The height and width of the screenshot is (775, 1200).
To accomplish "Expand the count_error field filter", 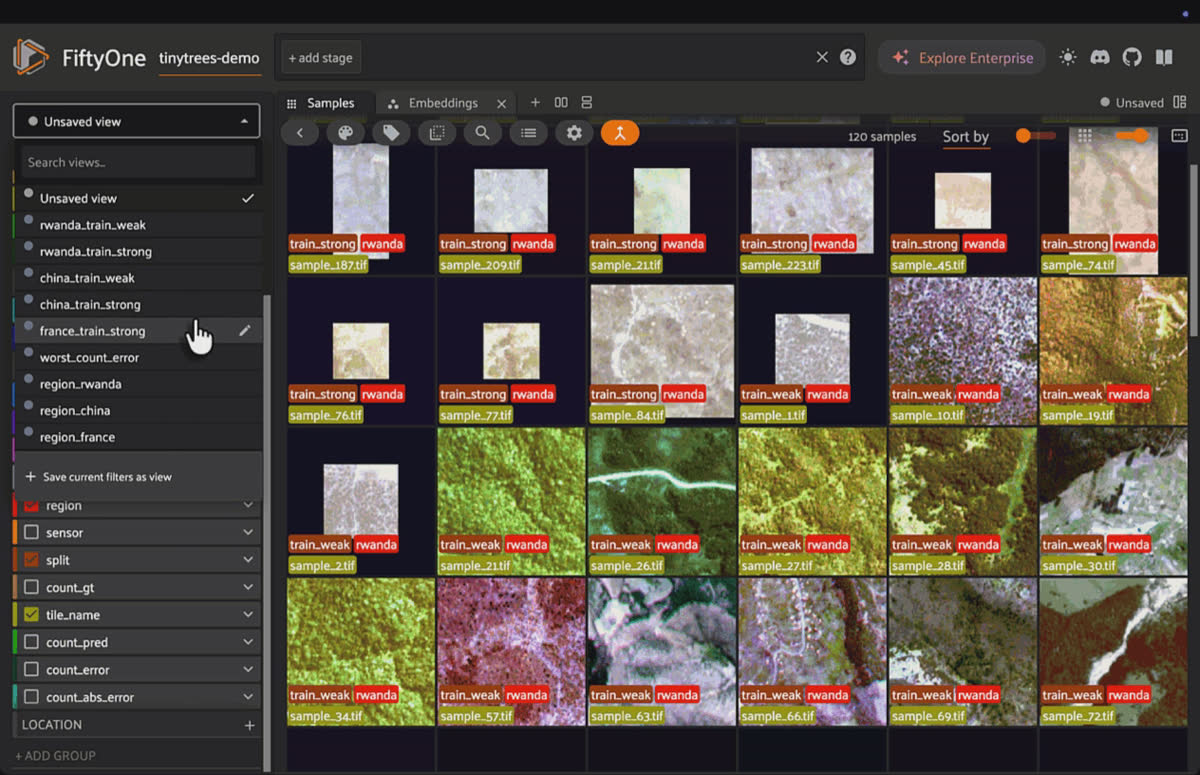I will coord(248,670).
